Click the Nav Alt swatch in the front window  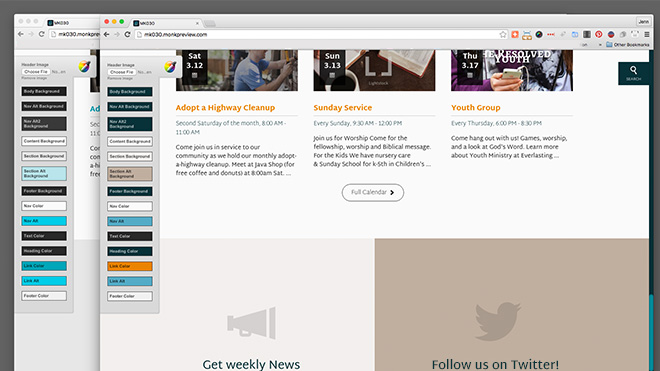point(130,221)
